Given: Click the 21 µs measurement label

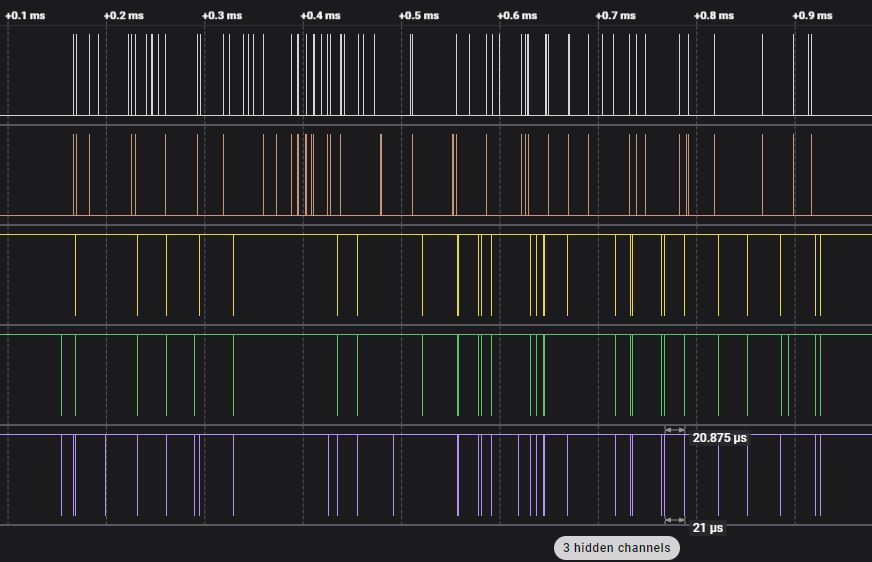Looking at the screenshot, I should click(x=707, y=528).
